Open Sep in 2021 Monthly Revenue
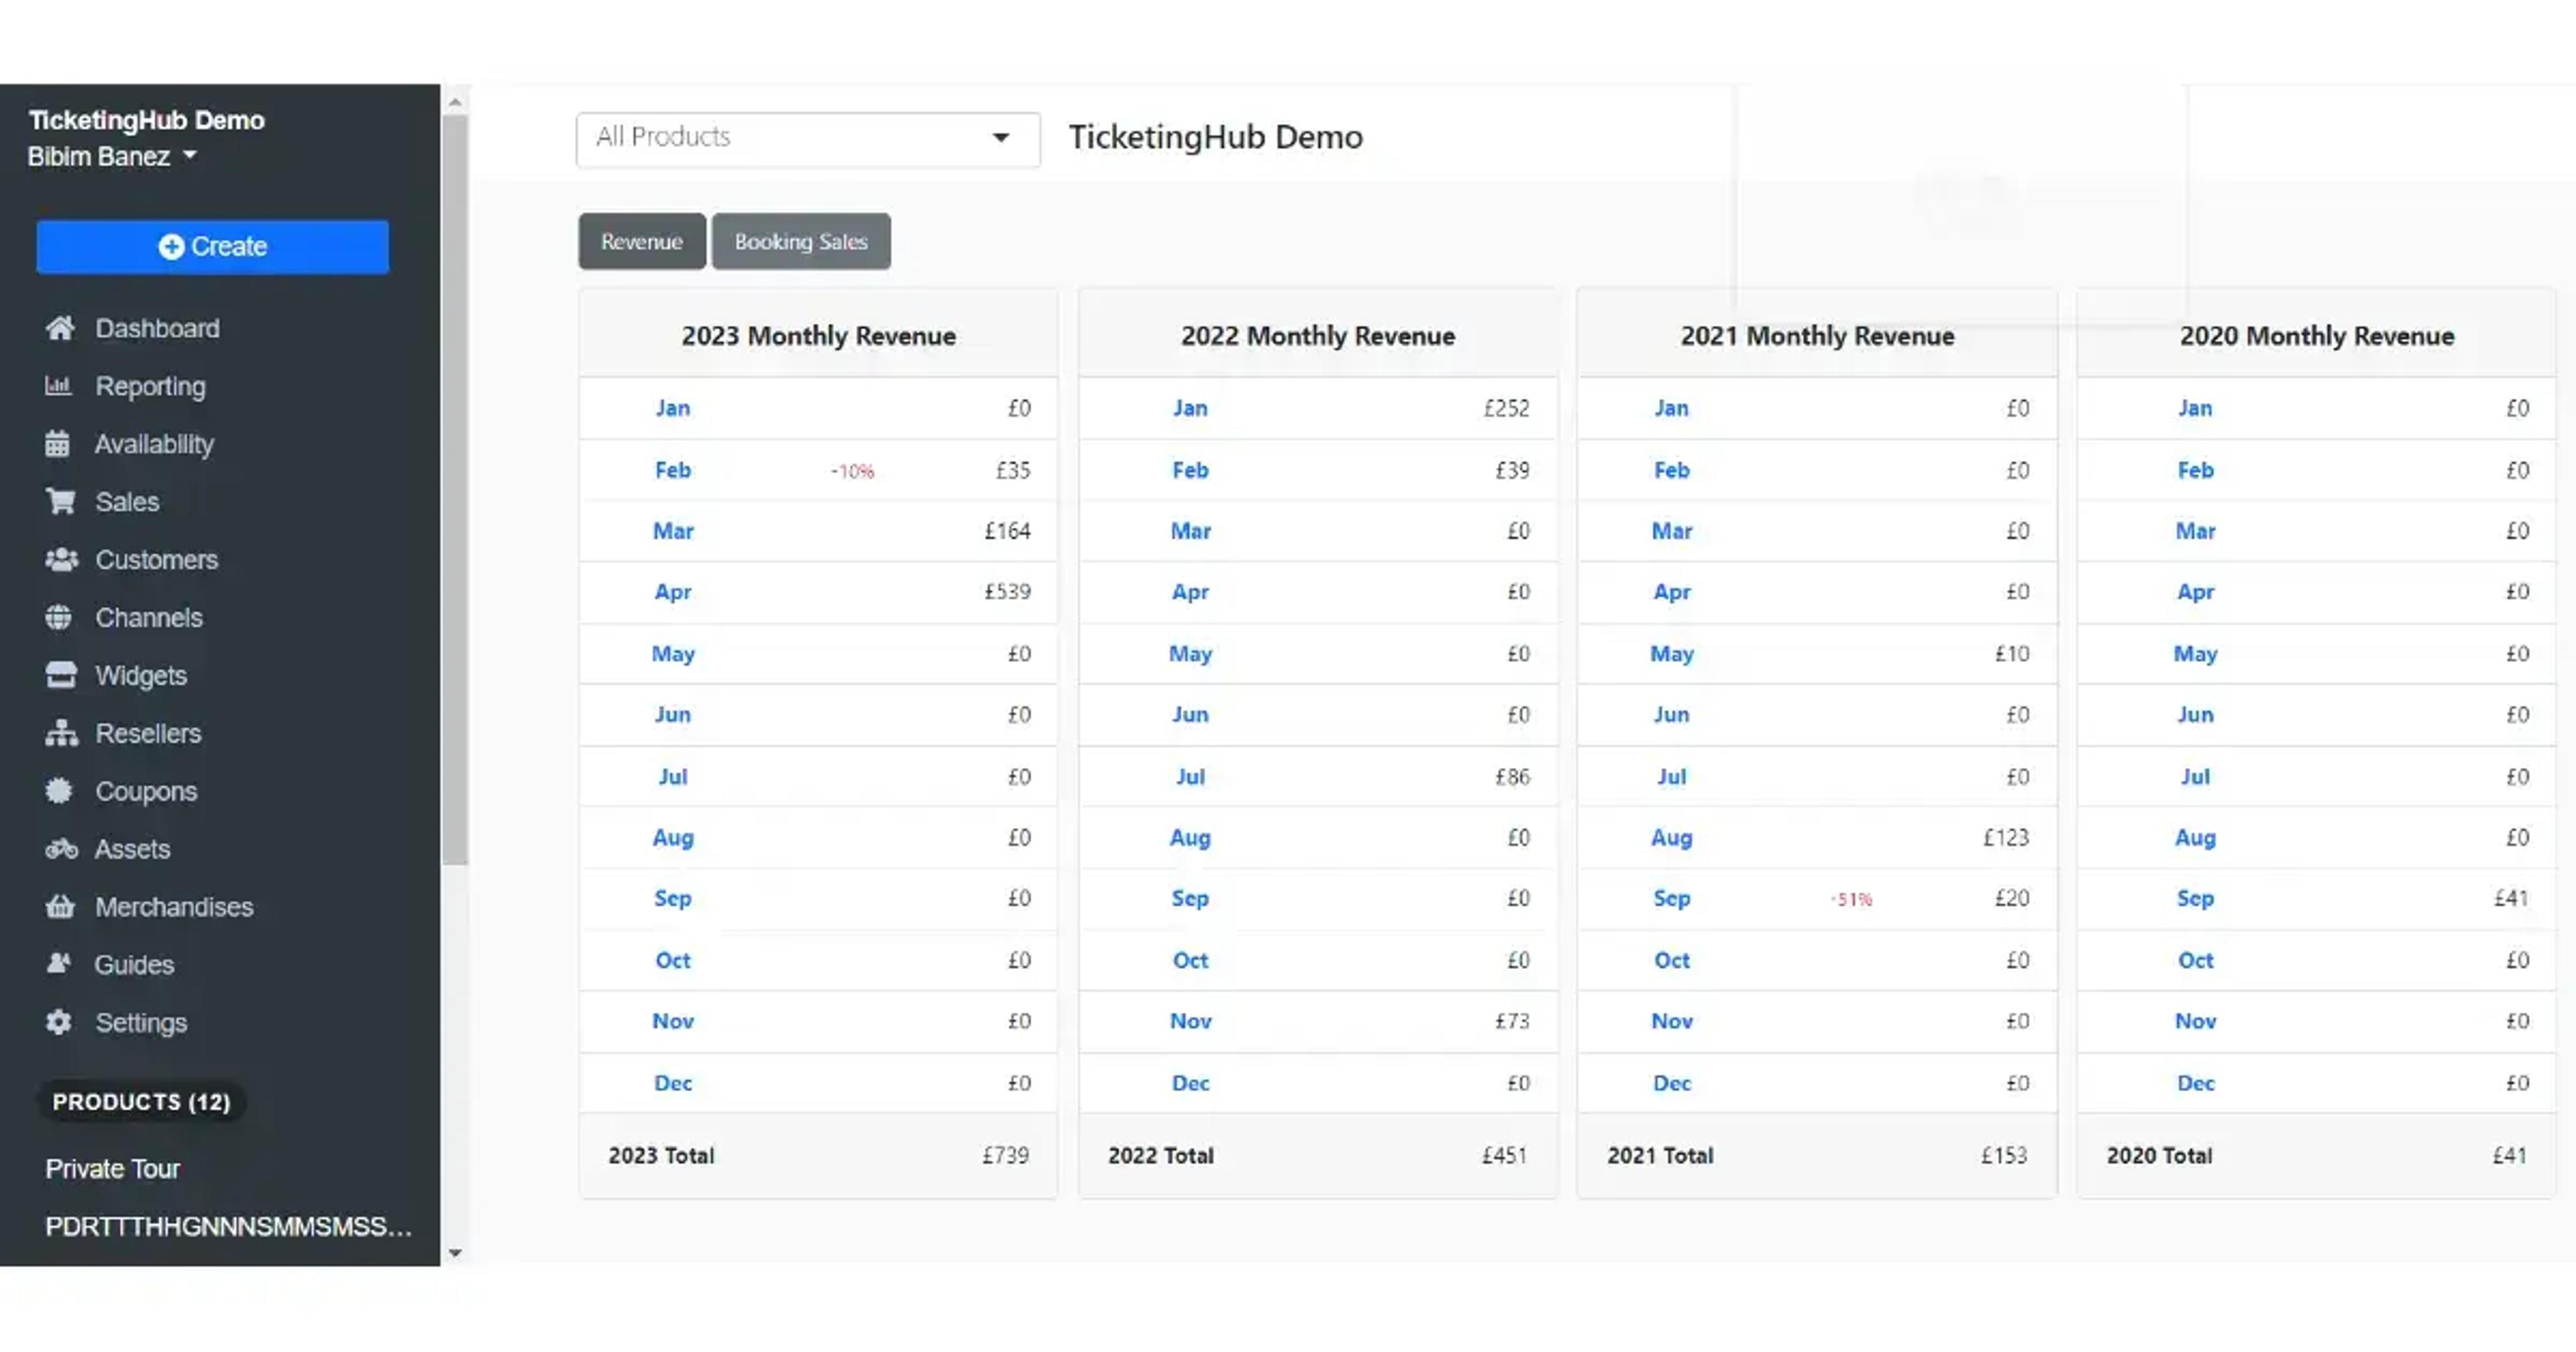2576x1352 pixels. [1671, 899]
